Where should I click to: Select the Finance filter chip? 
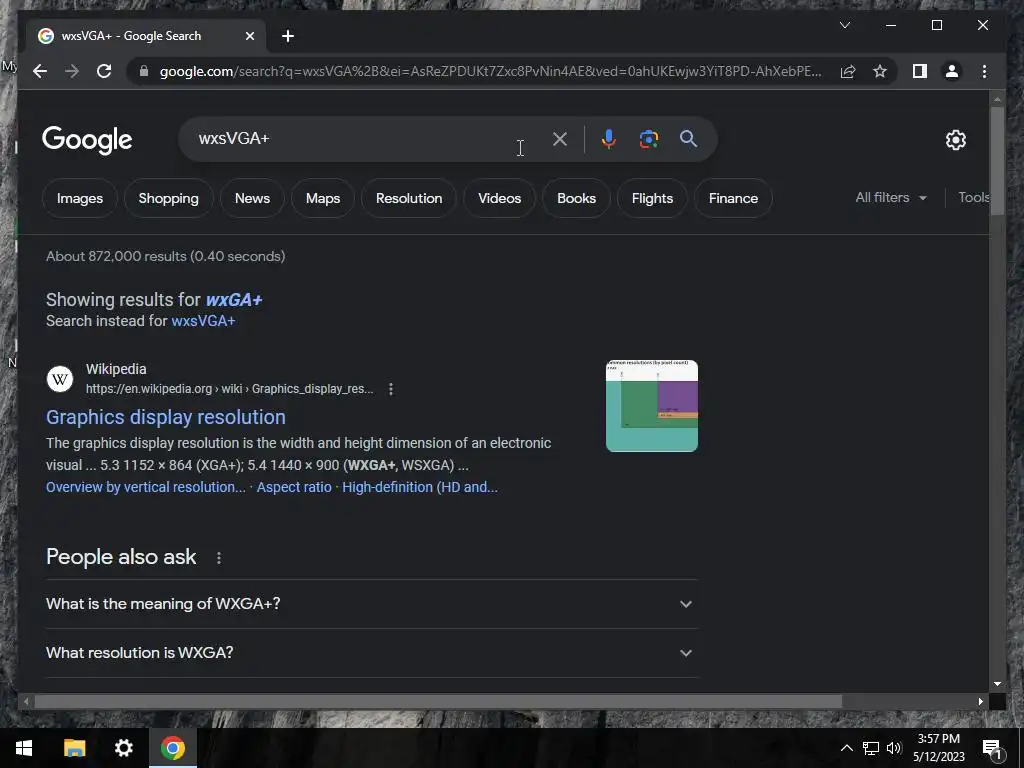[x=733, y=198]
